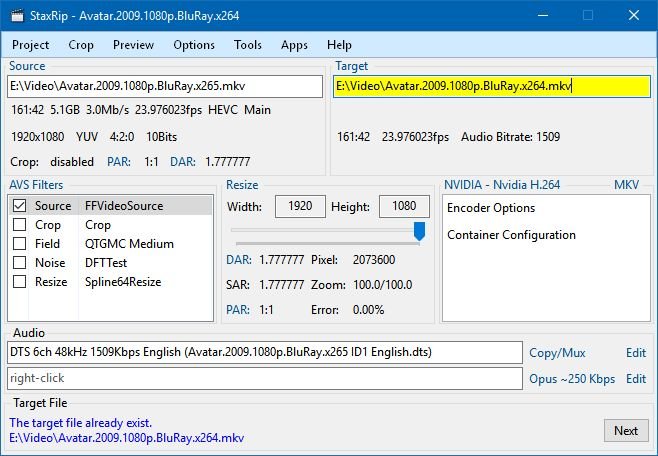Click the source PAR link
Image resolution: width=658 pixels, height=456 pixels.
tap(119, 162)
